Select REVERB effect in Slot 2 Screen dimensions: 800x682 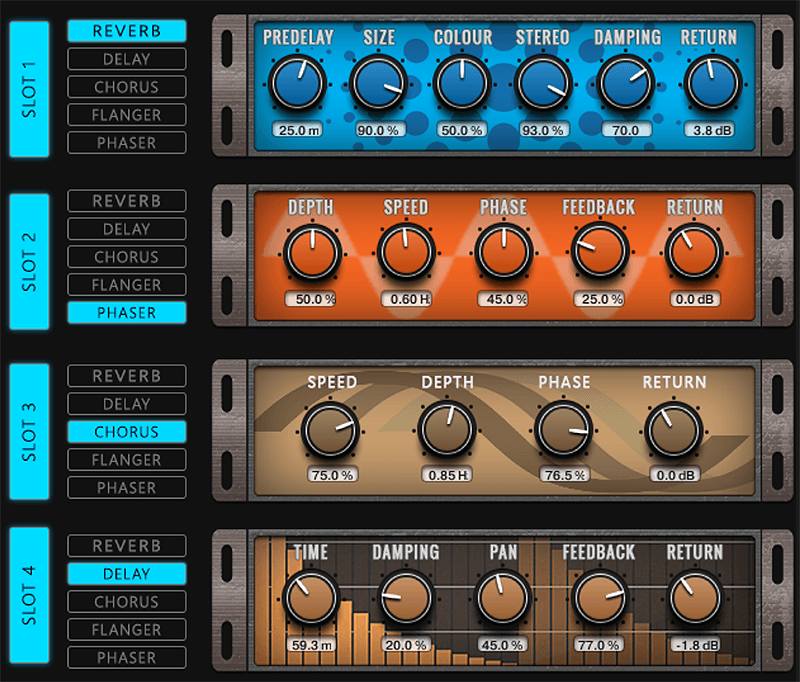tap(127, 201)
